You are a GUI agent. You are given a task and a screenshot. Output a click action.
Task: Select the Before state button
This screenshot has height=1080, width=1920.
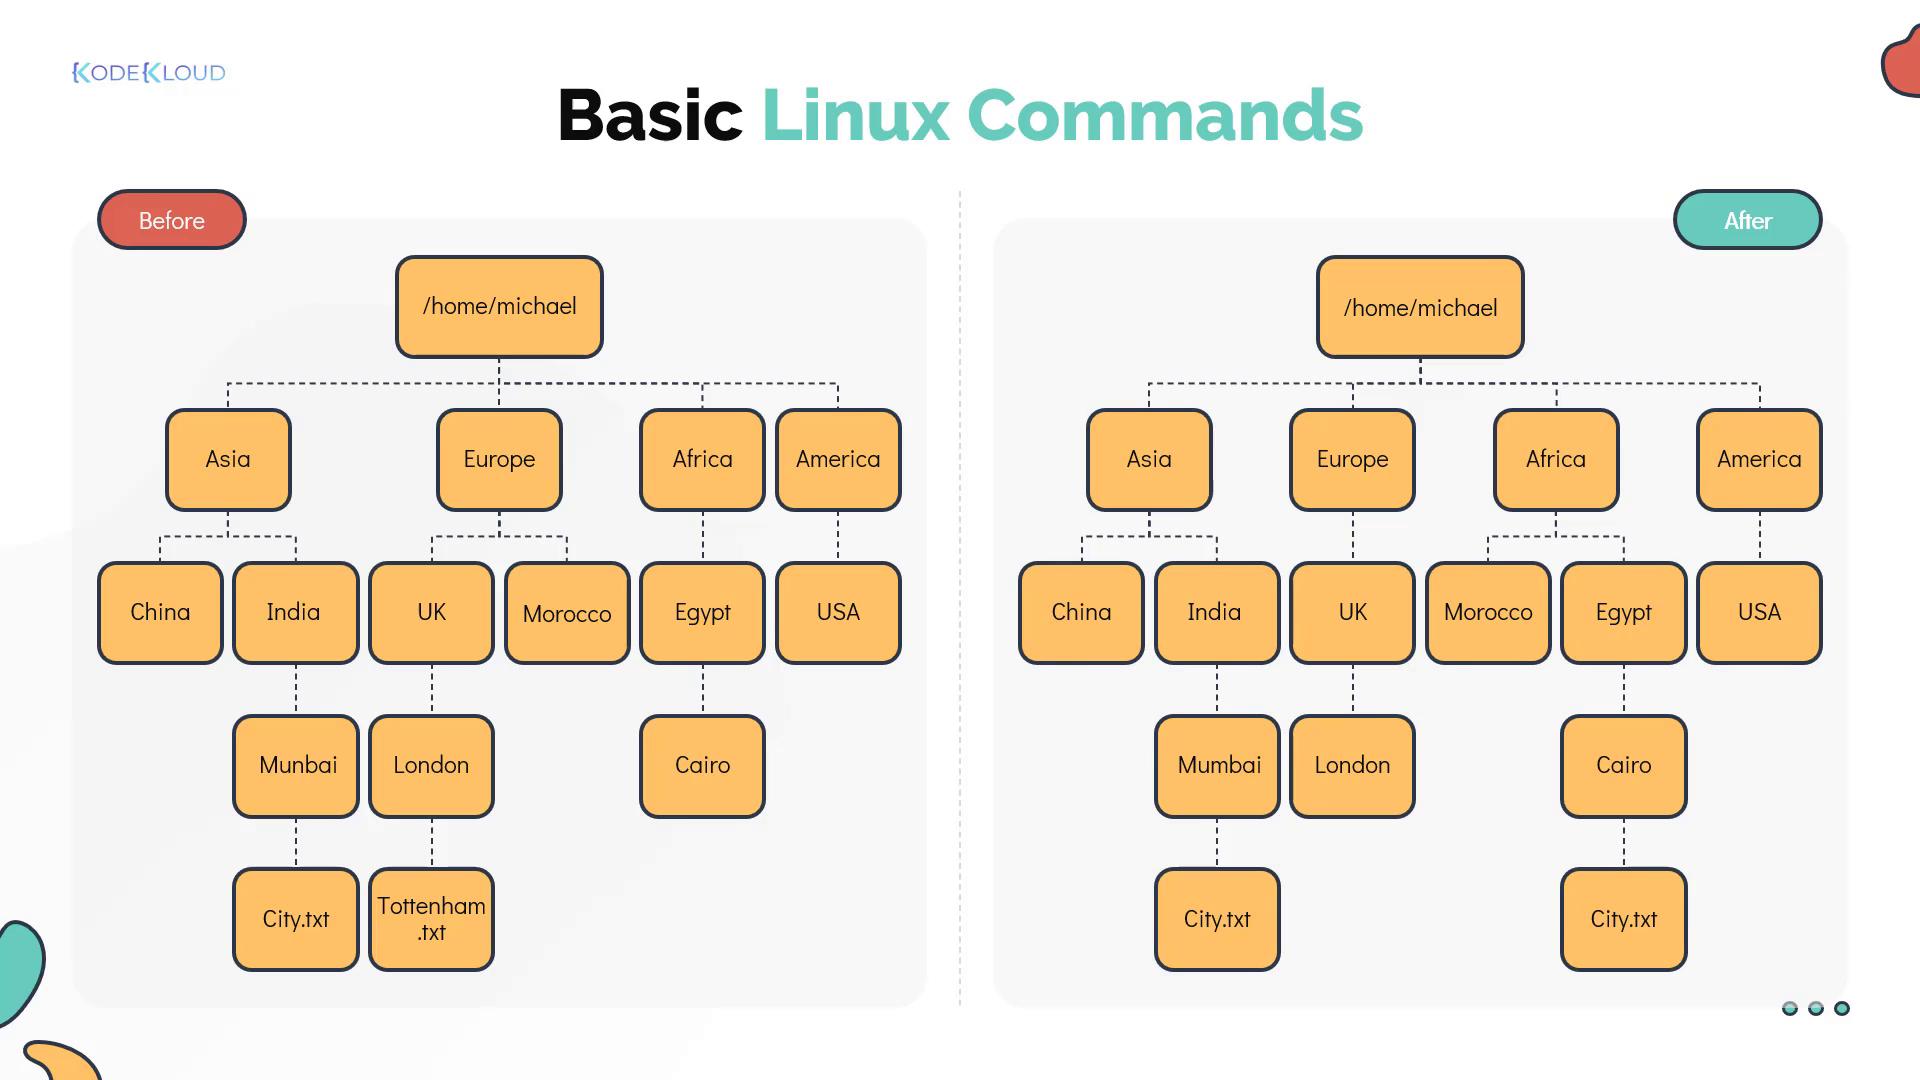click(x=171, y=220)
